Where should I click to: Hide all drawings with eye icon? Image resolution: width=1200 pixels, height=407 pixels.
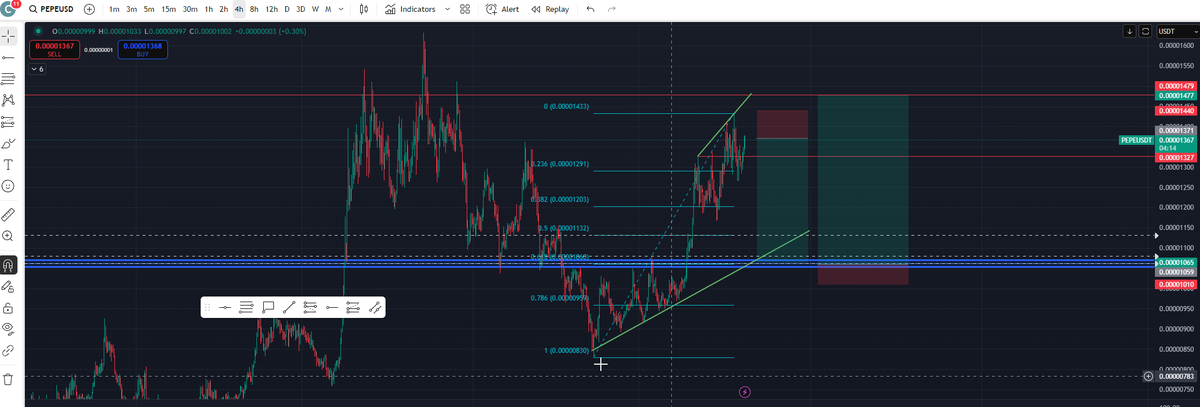click(x=8, y=328)
